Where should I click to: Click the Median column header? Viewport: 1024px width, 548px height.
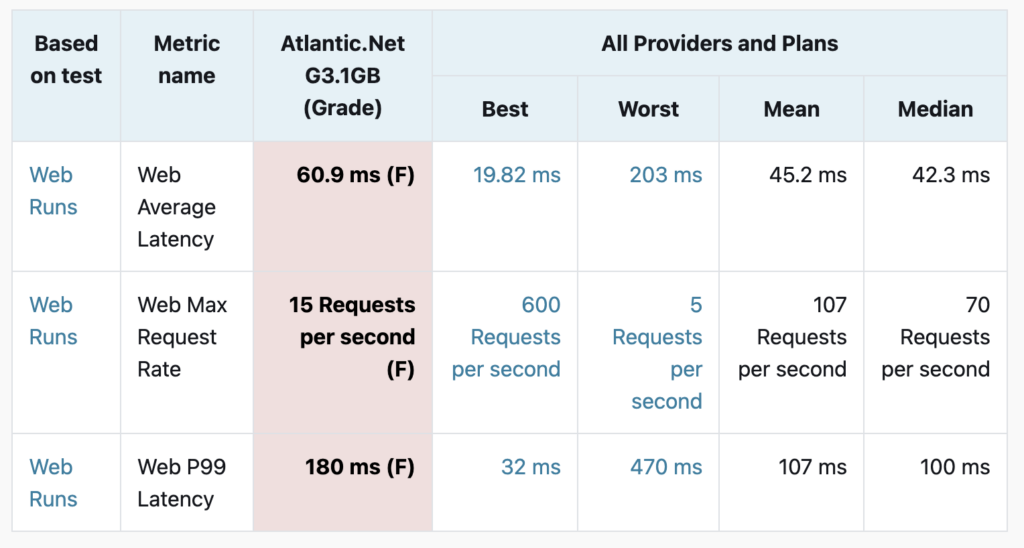935,109
